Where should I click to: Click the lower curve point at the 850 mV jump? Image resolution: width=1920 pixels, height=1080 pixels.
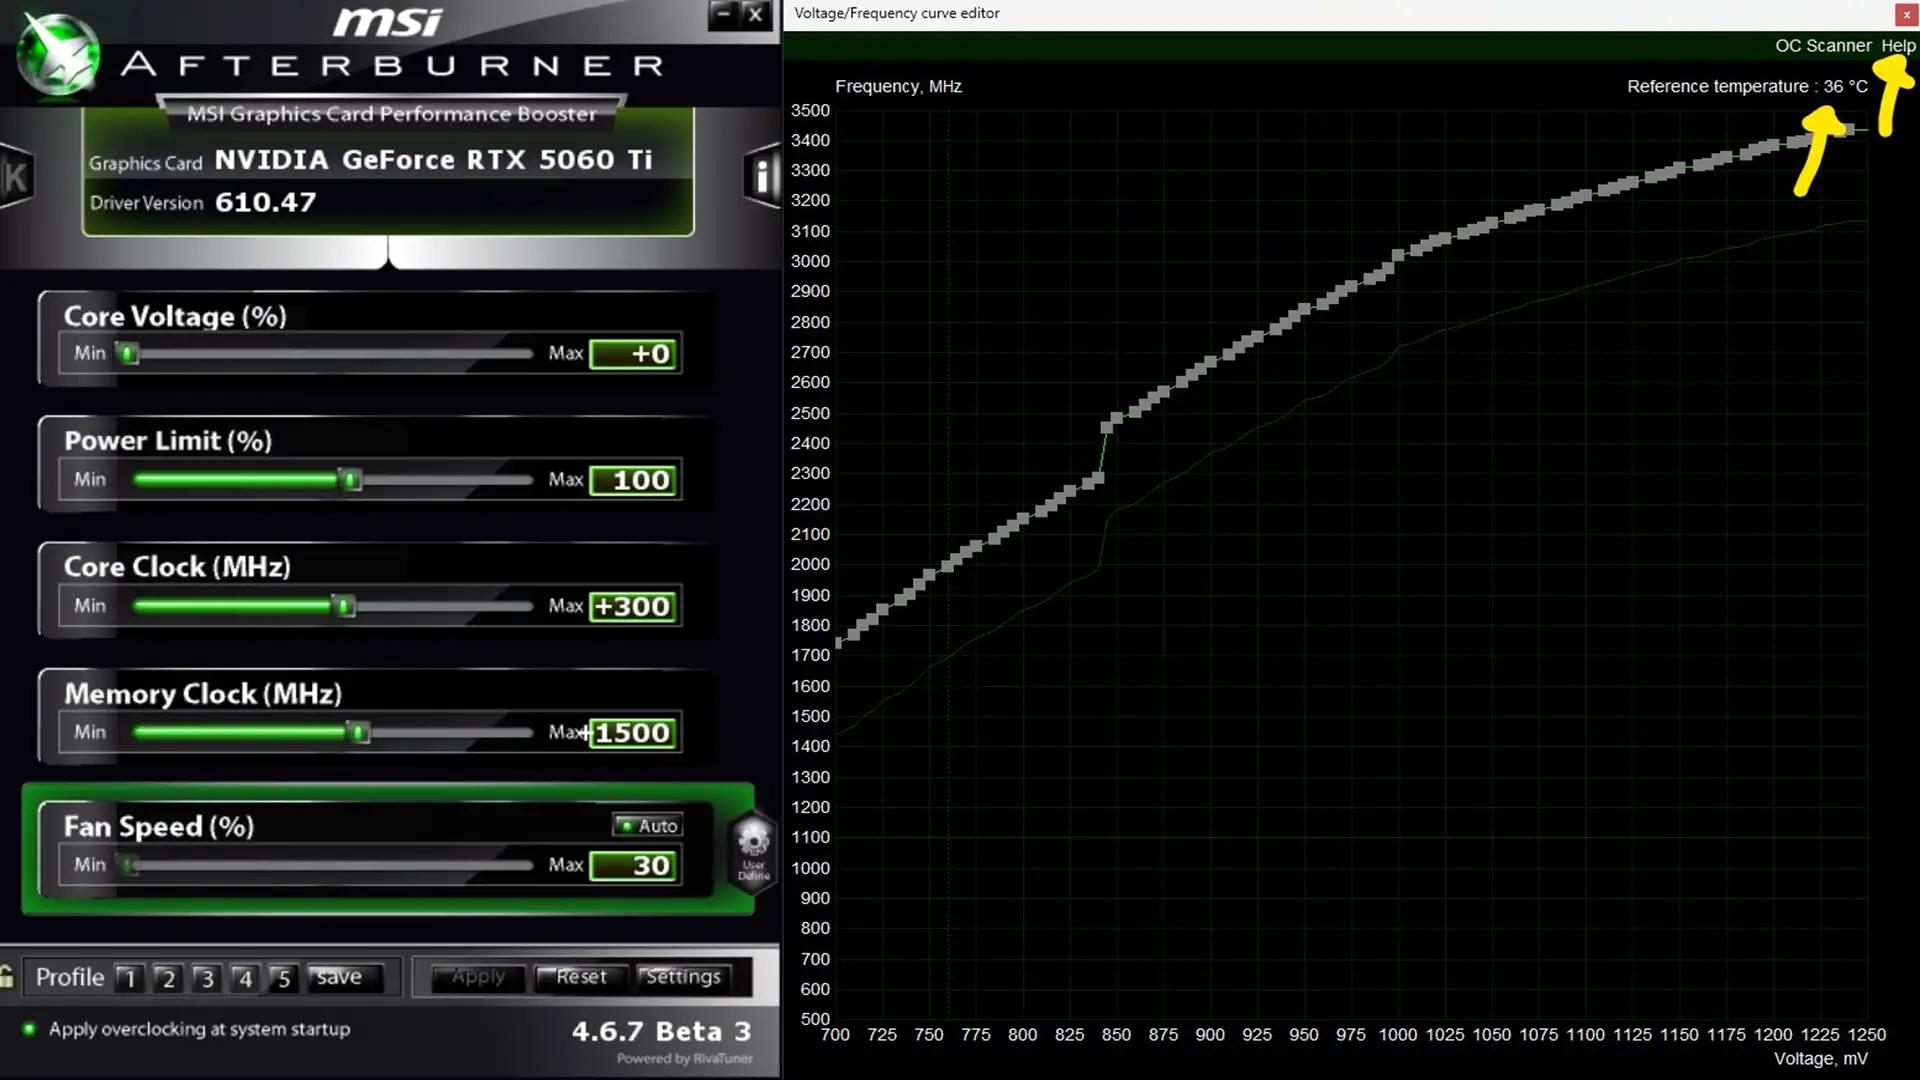(x=1098, y=479)
